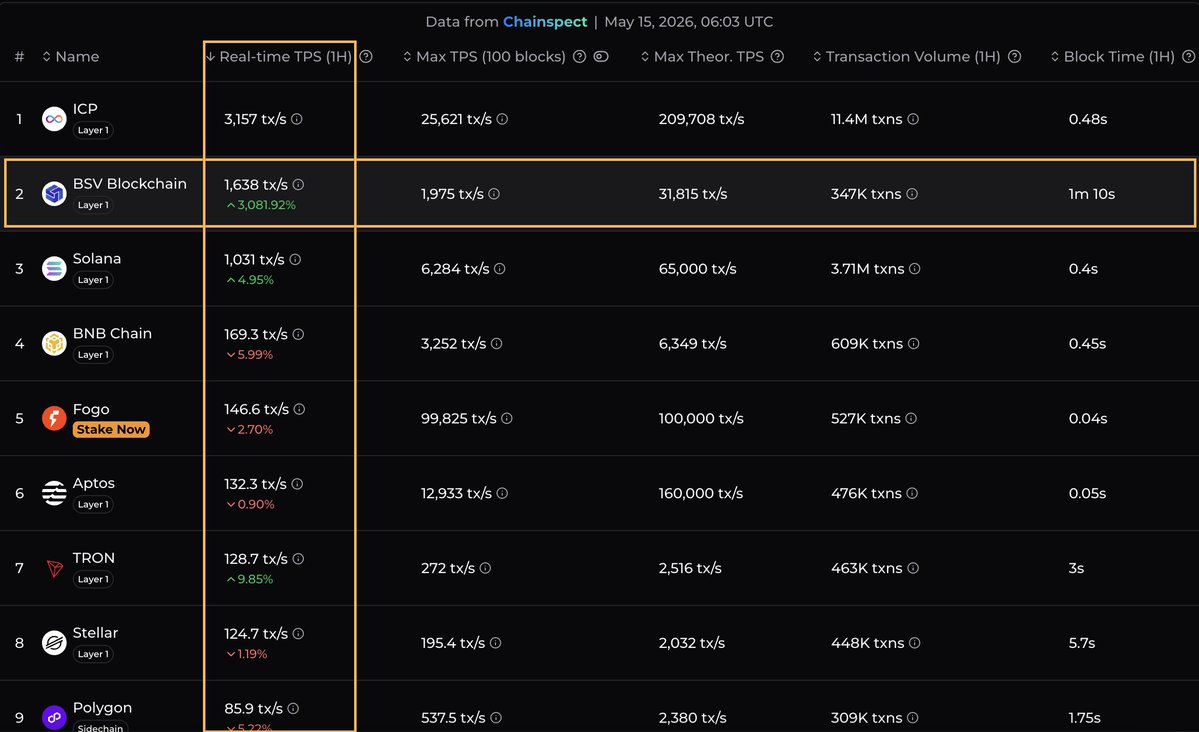1199x732 pixels.
Task: Open info icon beside 448K txns
Action: click(915, 643)
